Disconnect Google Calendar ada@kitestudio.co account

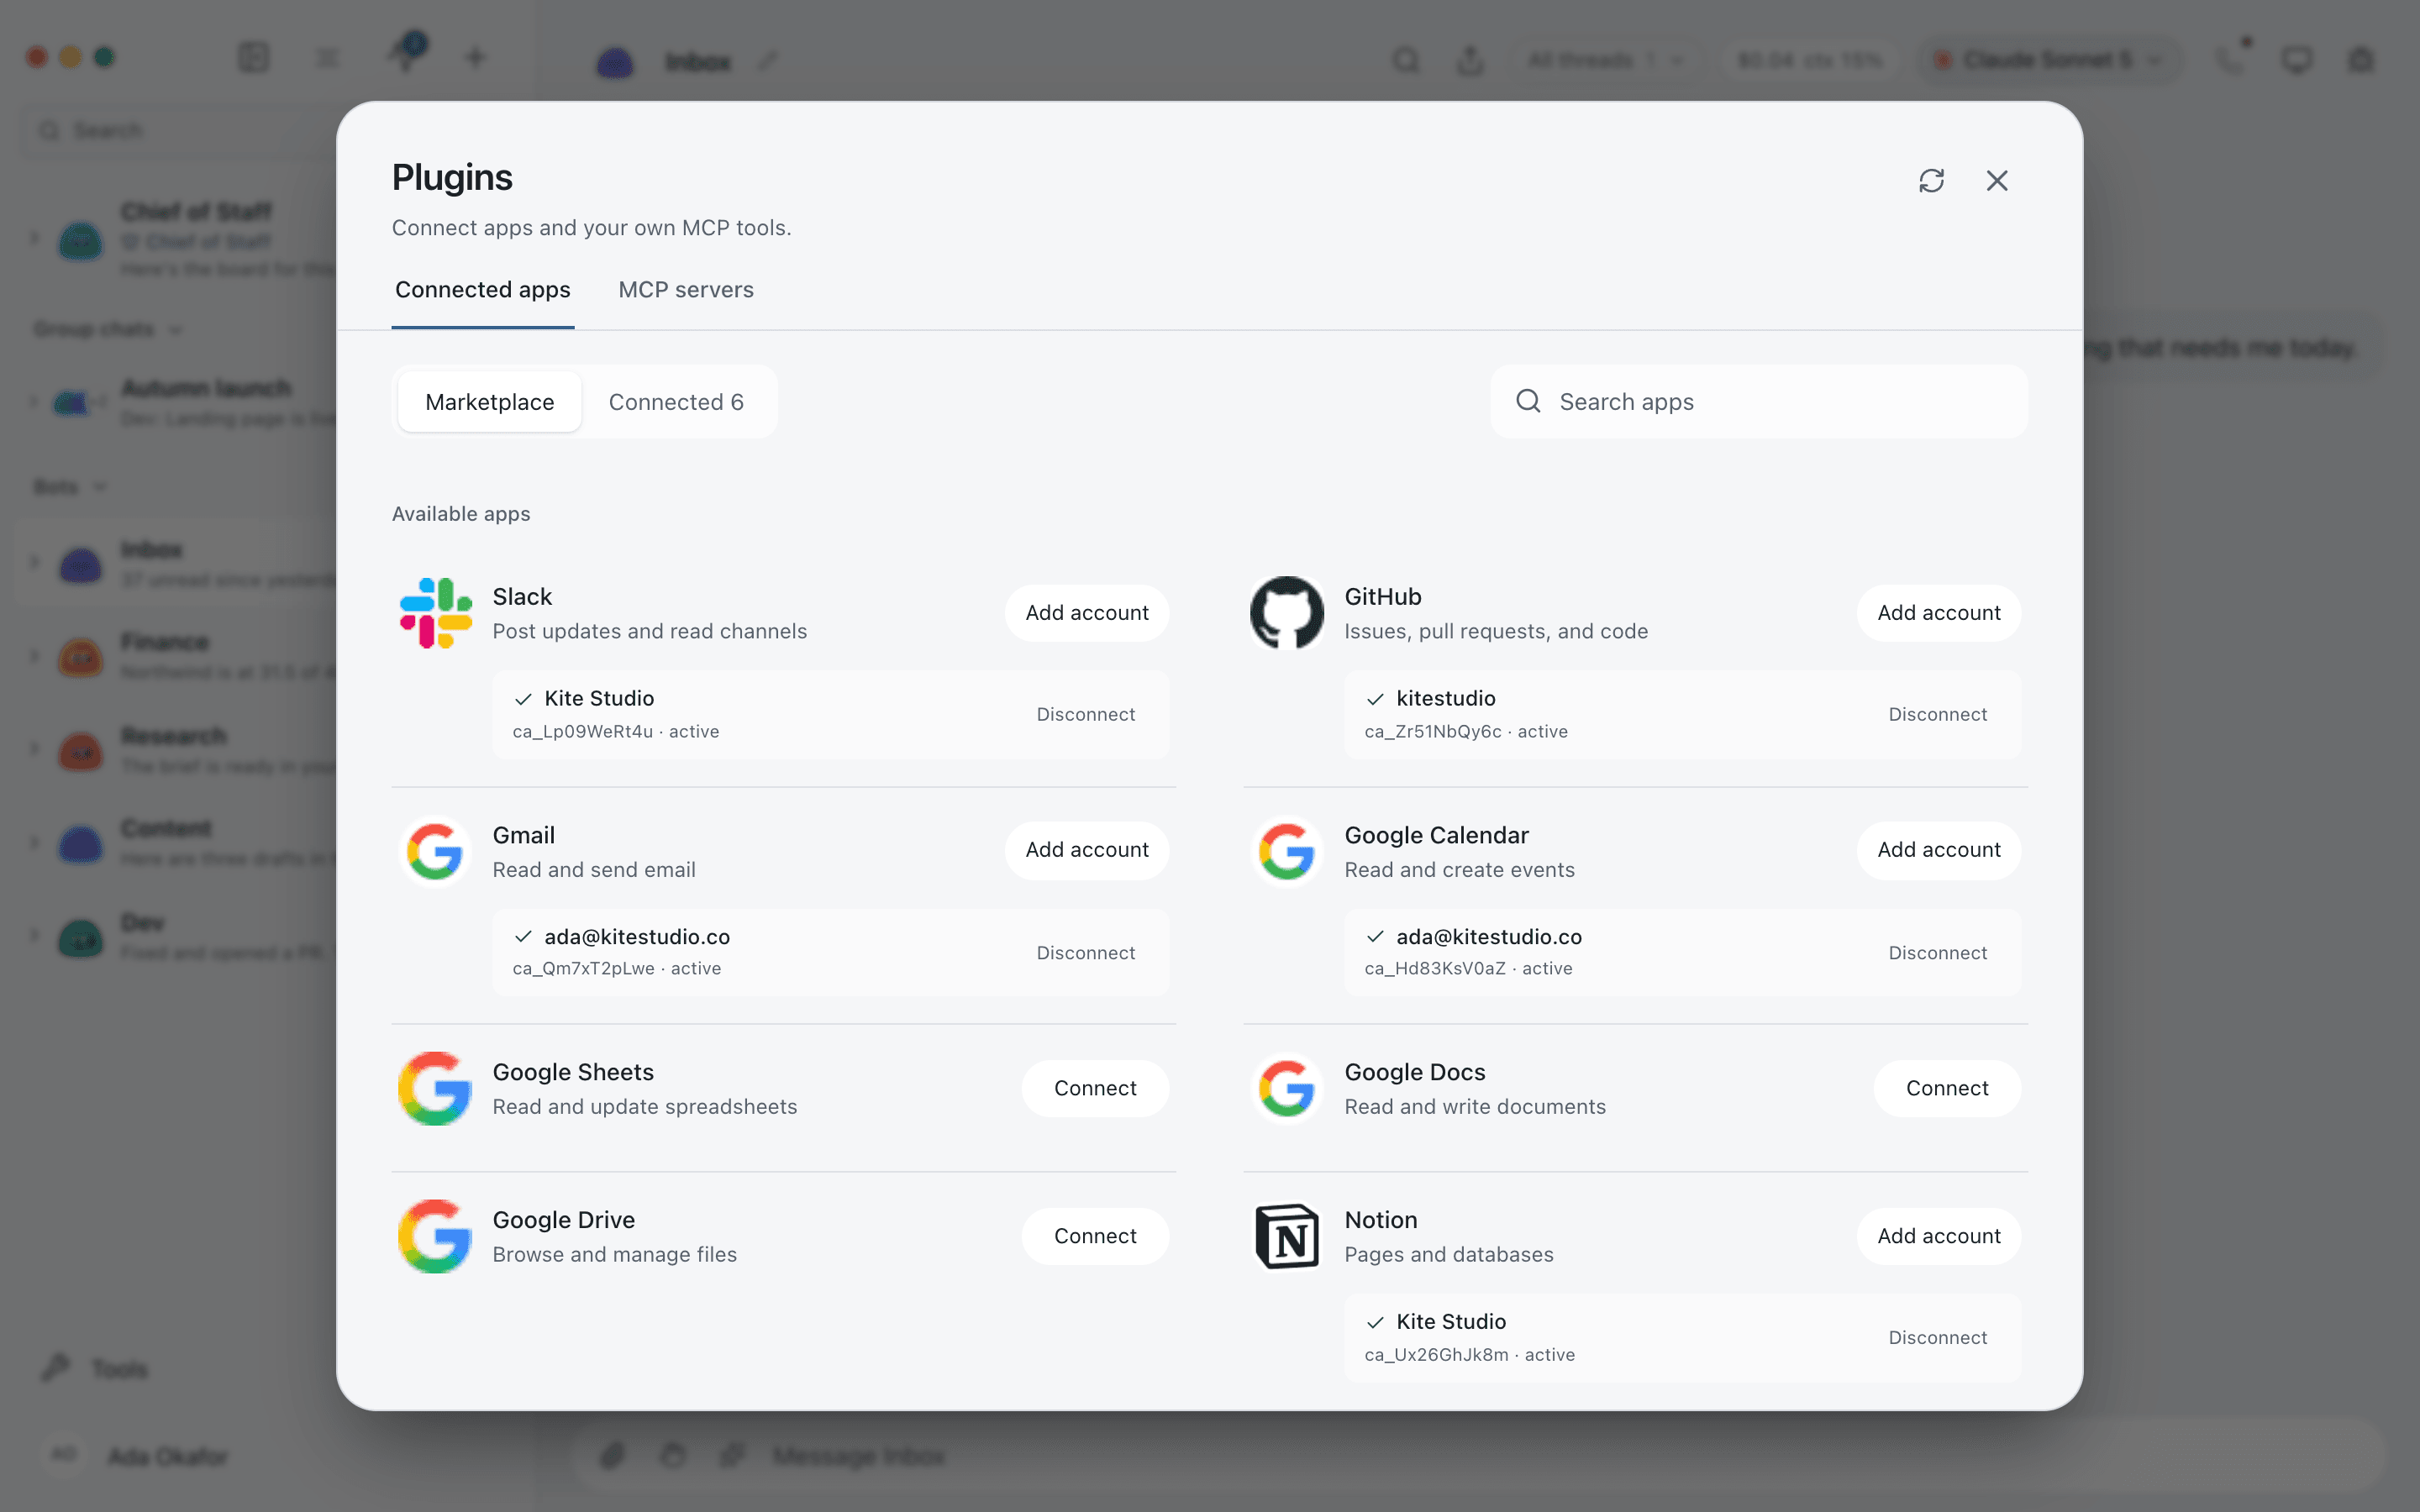pyautogui.click(x=1938, y=953)
